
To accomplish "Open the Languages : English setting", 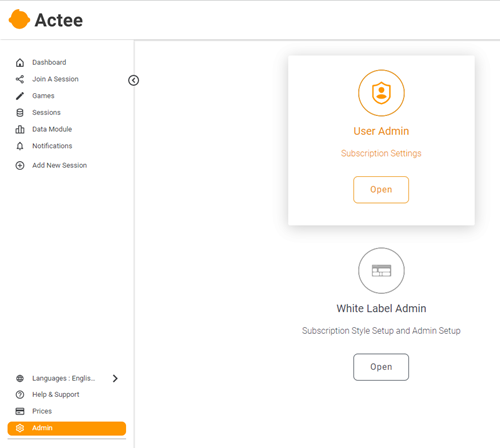I will point(64,378).
